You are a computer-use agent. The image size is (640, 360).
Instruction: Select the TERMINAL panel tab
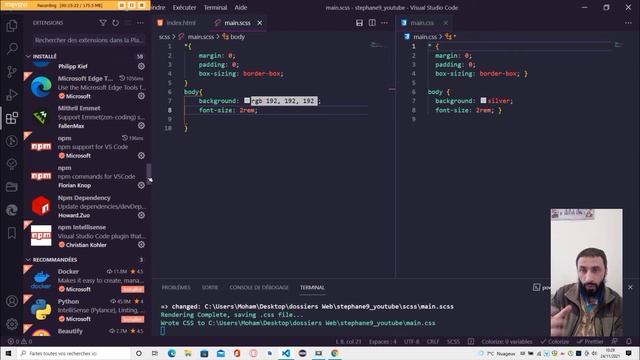[x=312, y=287]
